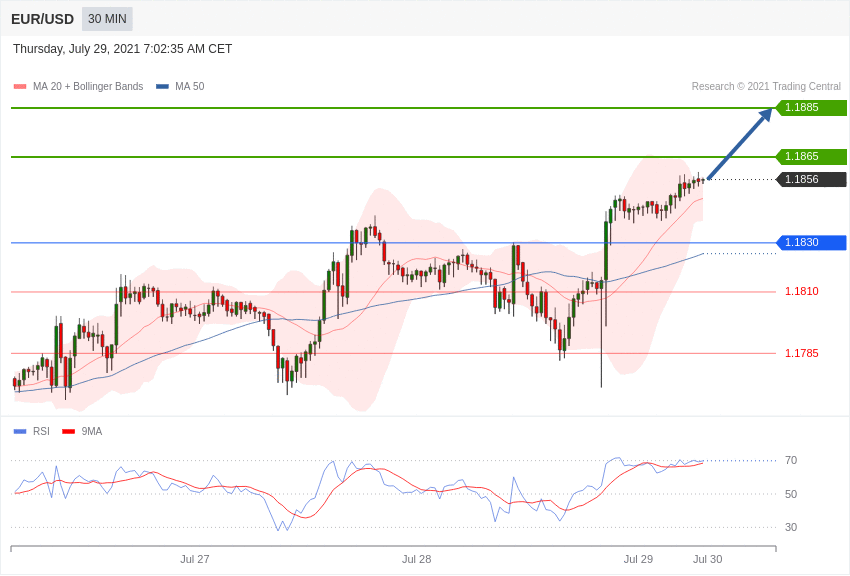Click the EUR/USD pair title
Viewport: 850px width, 576px height.
(x=42, y=20)
